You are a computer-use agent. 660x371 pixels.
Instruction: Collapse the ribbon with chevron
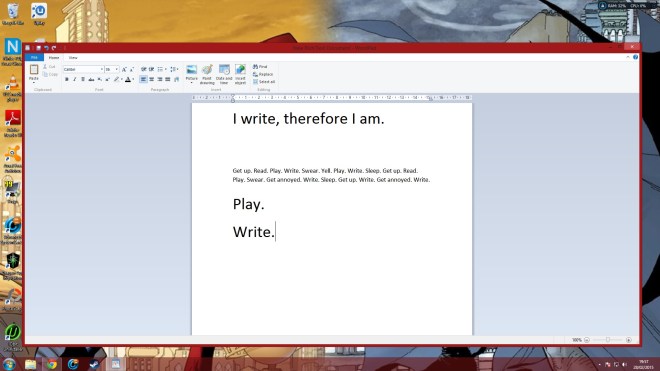628,57
